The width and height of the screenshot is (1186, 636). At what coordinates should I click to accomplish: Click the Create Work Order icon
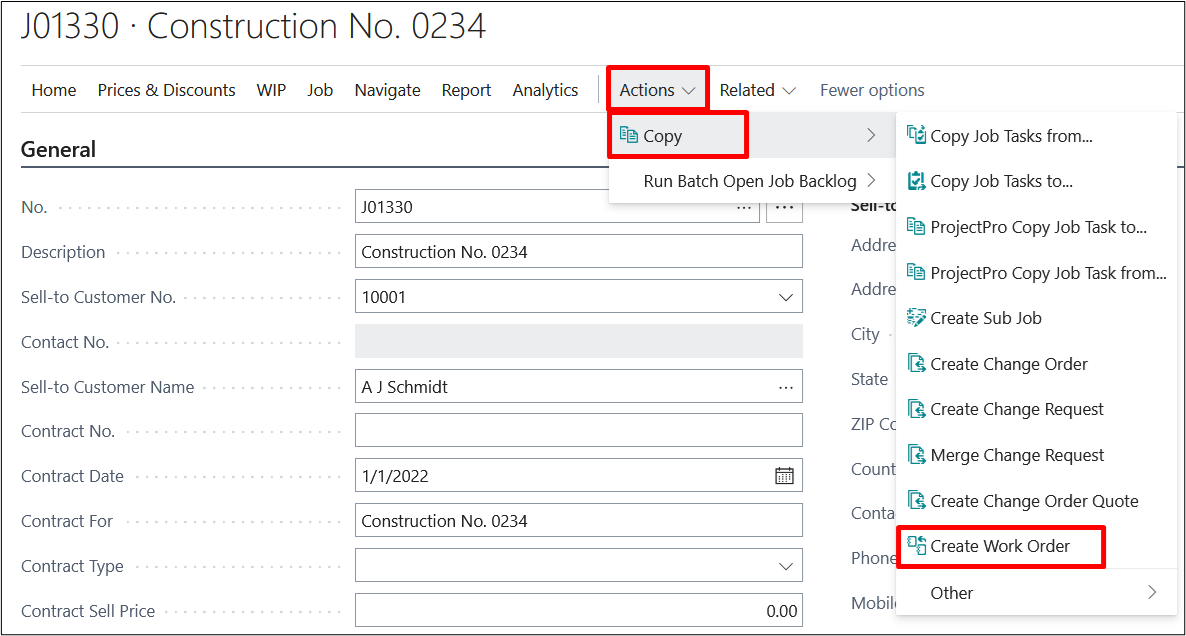(916, 546)
